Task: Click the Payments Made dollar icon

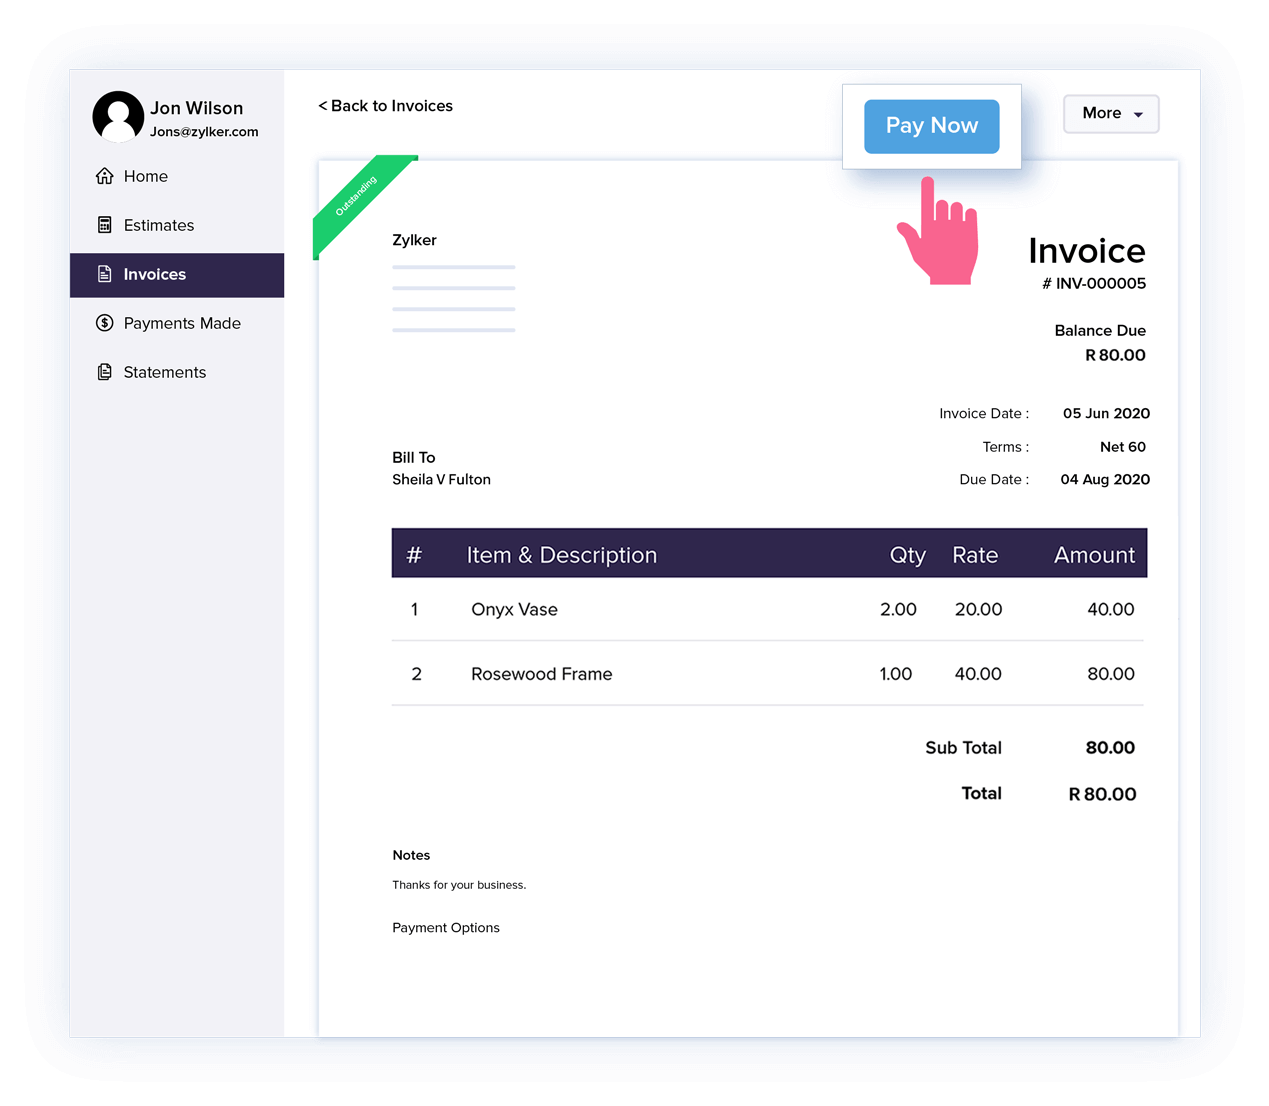Action: pos(104,323)
